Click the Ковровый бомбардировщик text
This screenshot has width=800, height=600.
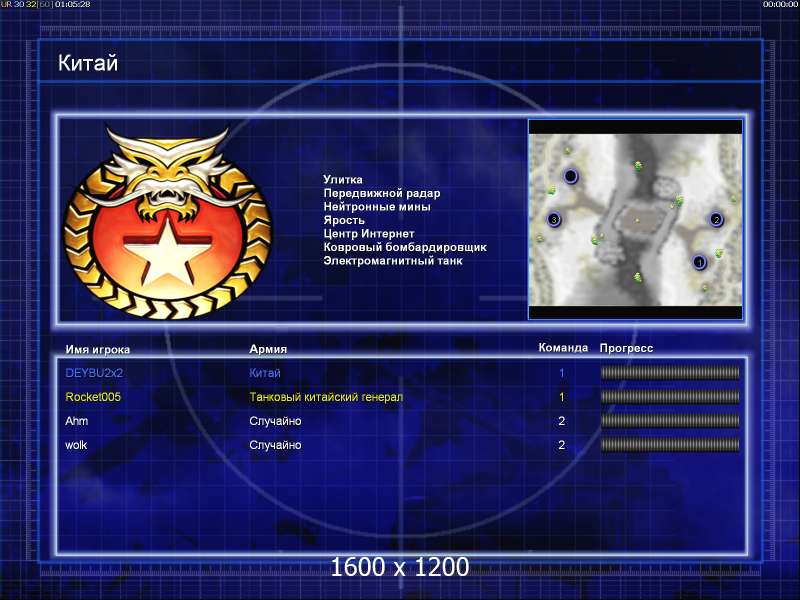tap(405, 247)
